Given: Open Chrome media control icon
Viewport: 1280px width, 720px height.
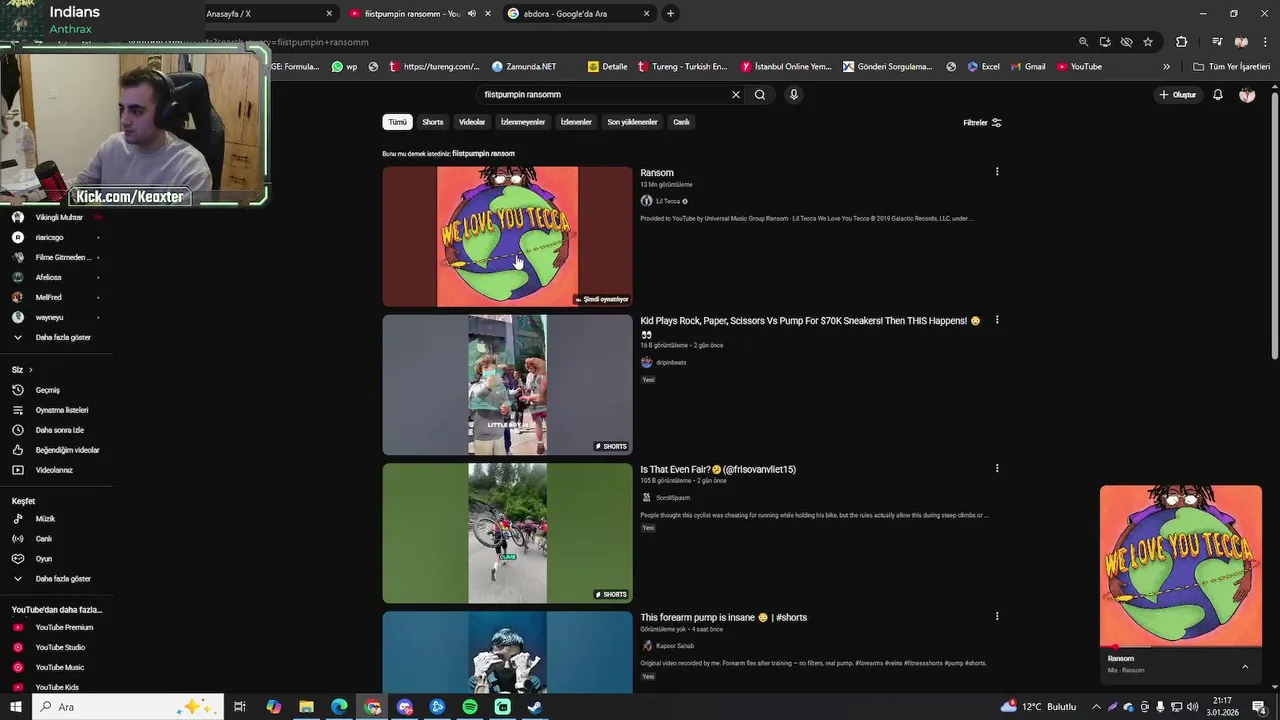Looking at the screenshot, I should click(1217, 42).
